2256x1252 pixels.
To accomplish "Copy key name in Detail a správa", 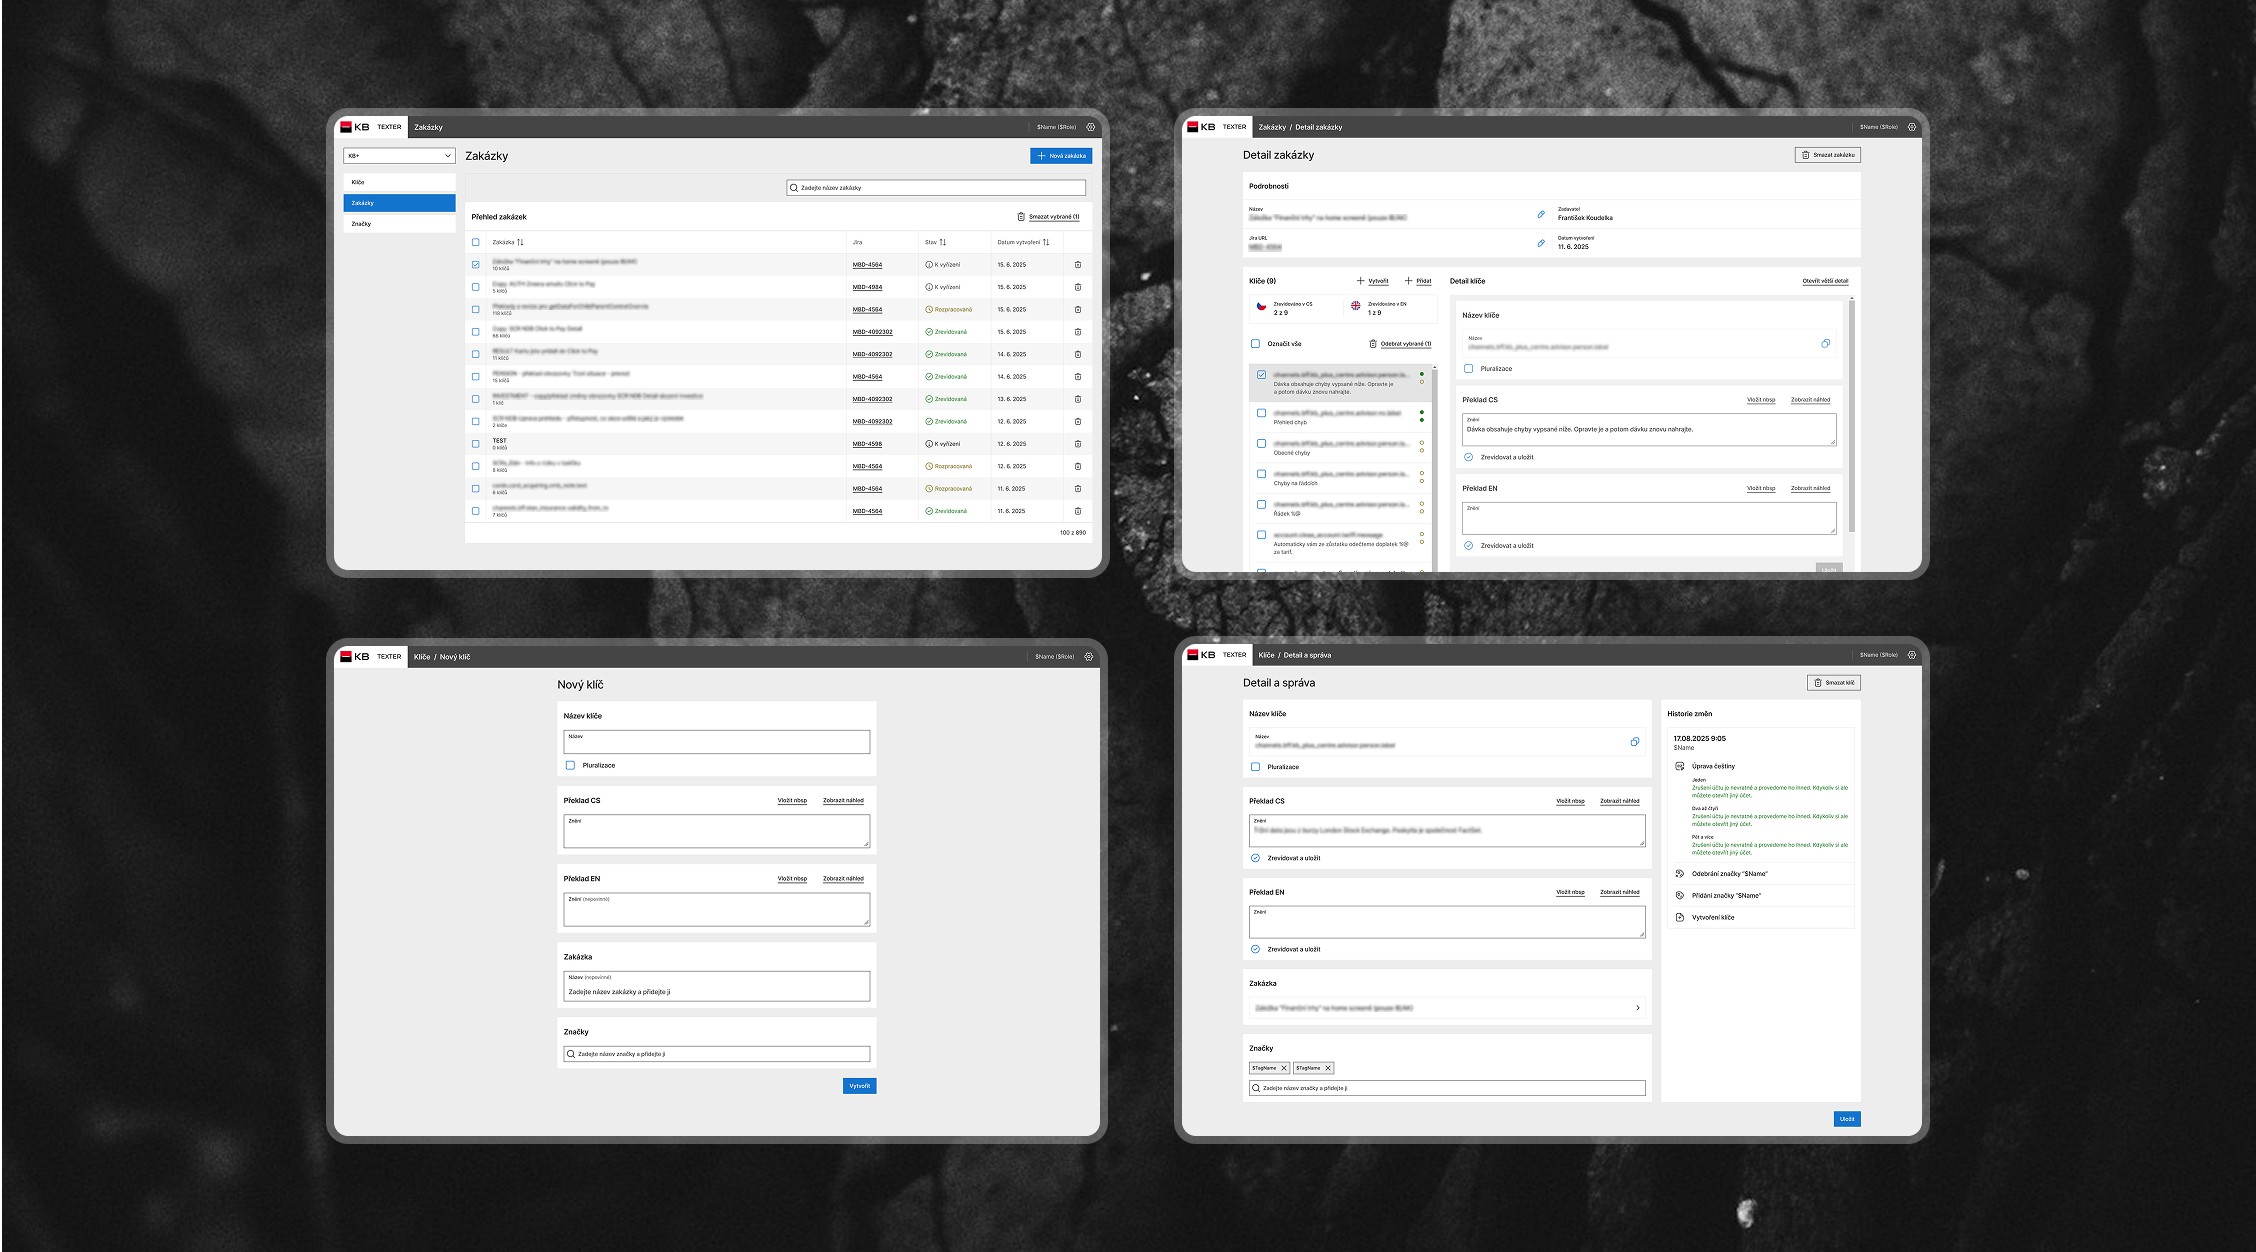I will coord(1634,742).
